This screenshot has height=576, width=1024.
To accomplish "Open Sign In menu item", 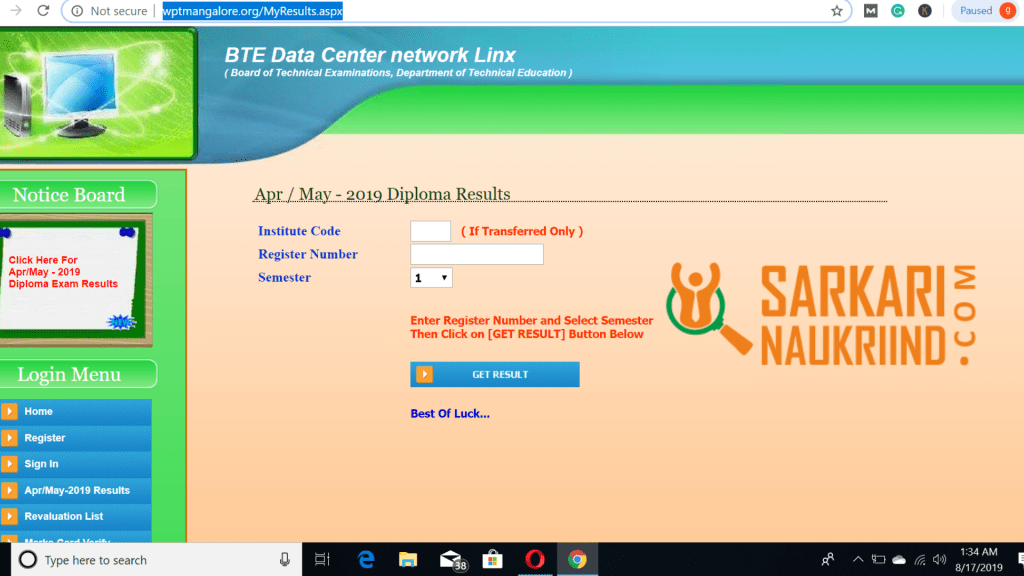I will (x=76, y=464).
